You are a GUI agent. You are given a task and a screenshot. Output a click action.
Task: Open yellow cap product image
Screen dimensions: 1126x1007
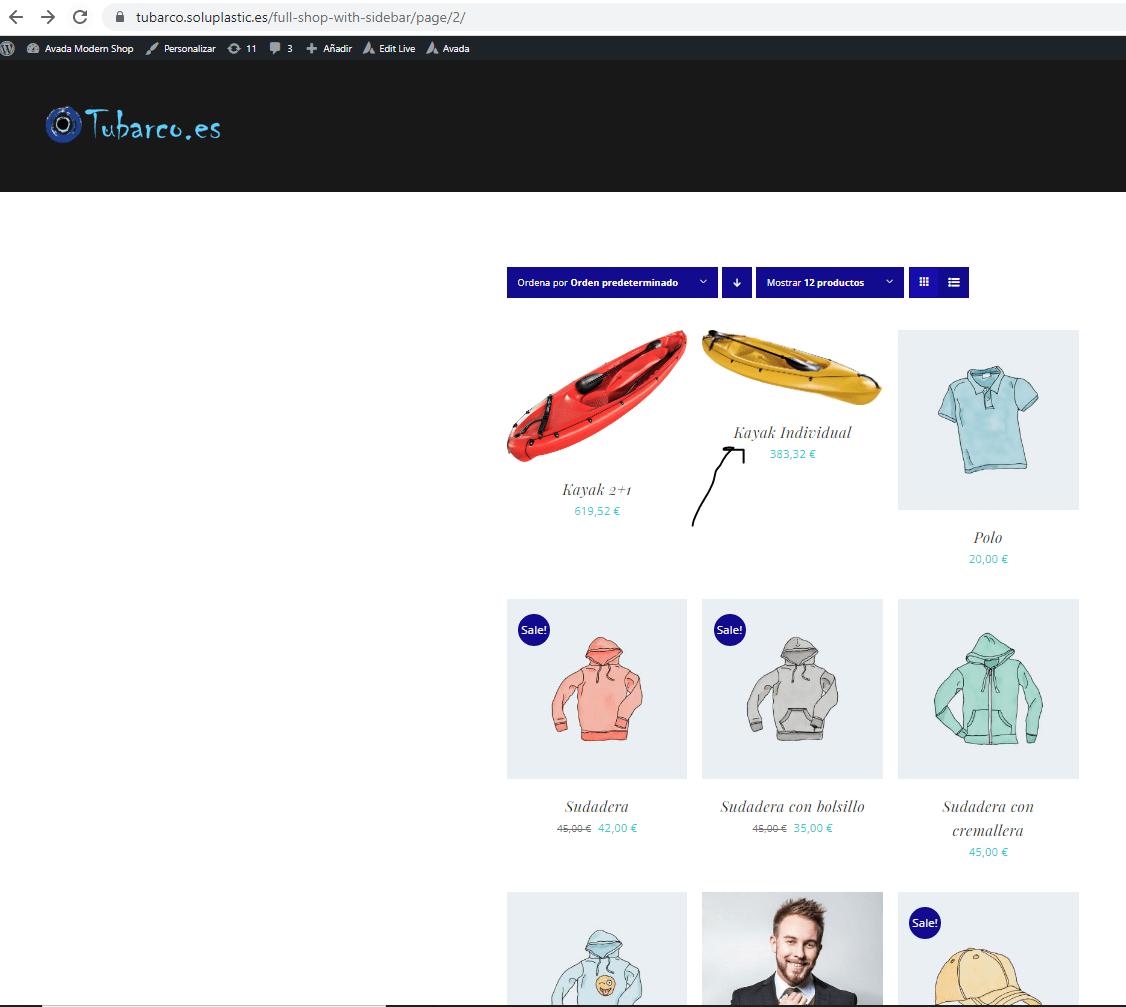(988, 948)
